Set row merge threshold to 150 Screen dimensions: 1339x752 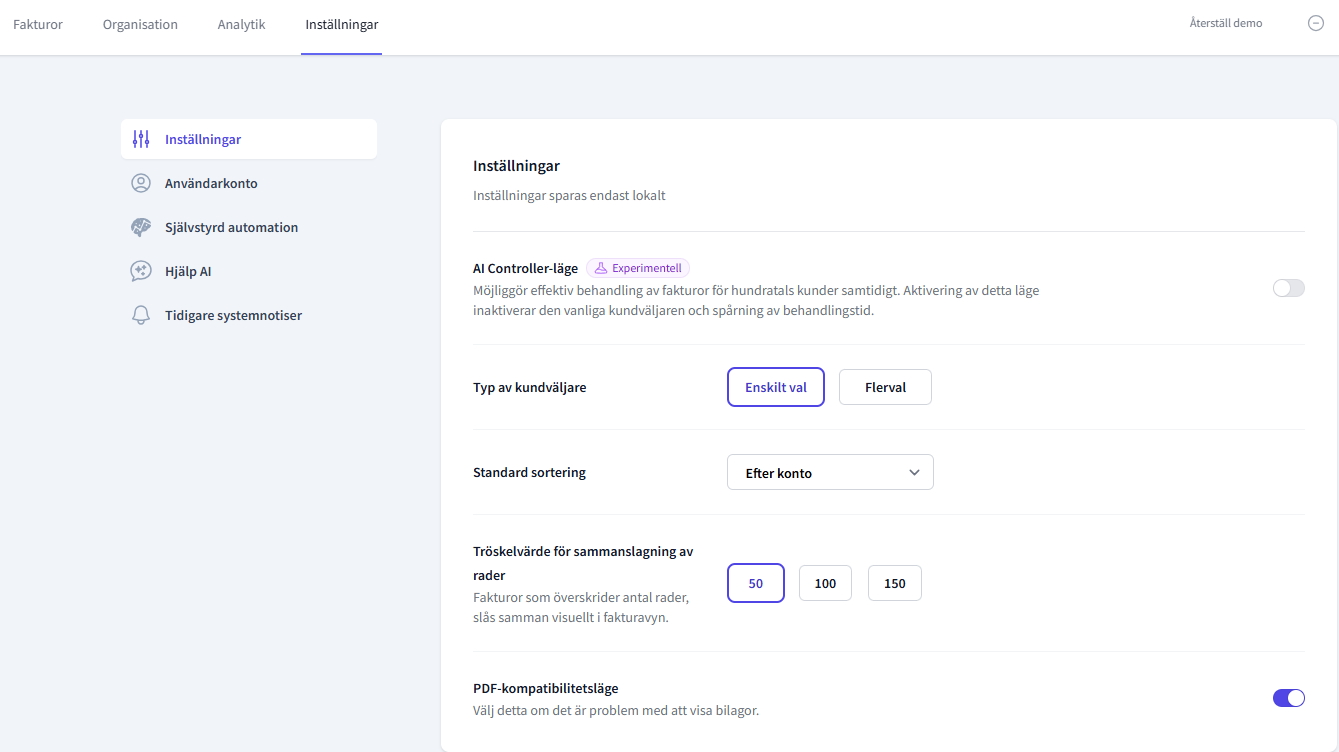pyautogui.click(x=894, y=583)
